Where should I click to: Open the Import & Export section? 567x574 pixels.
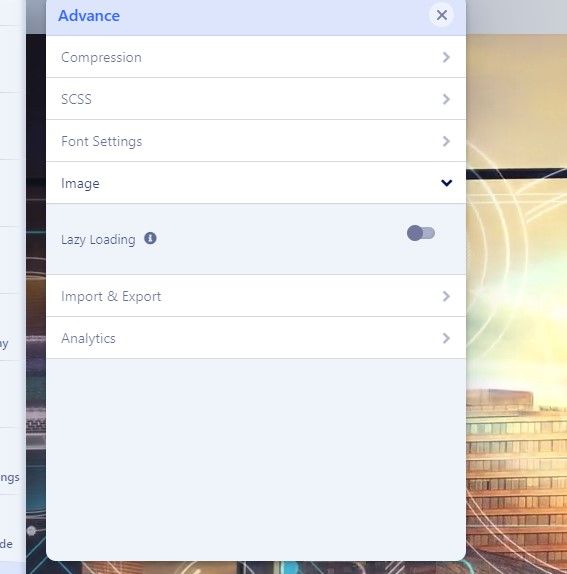[x=256, y=296]
